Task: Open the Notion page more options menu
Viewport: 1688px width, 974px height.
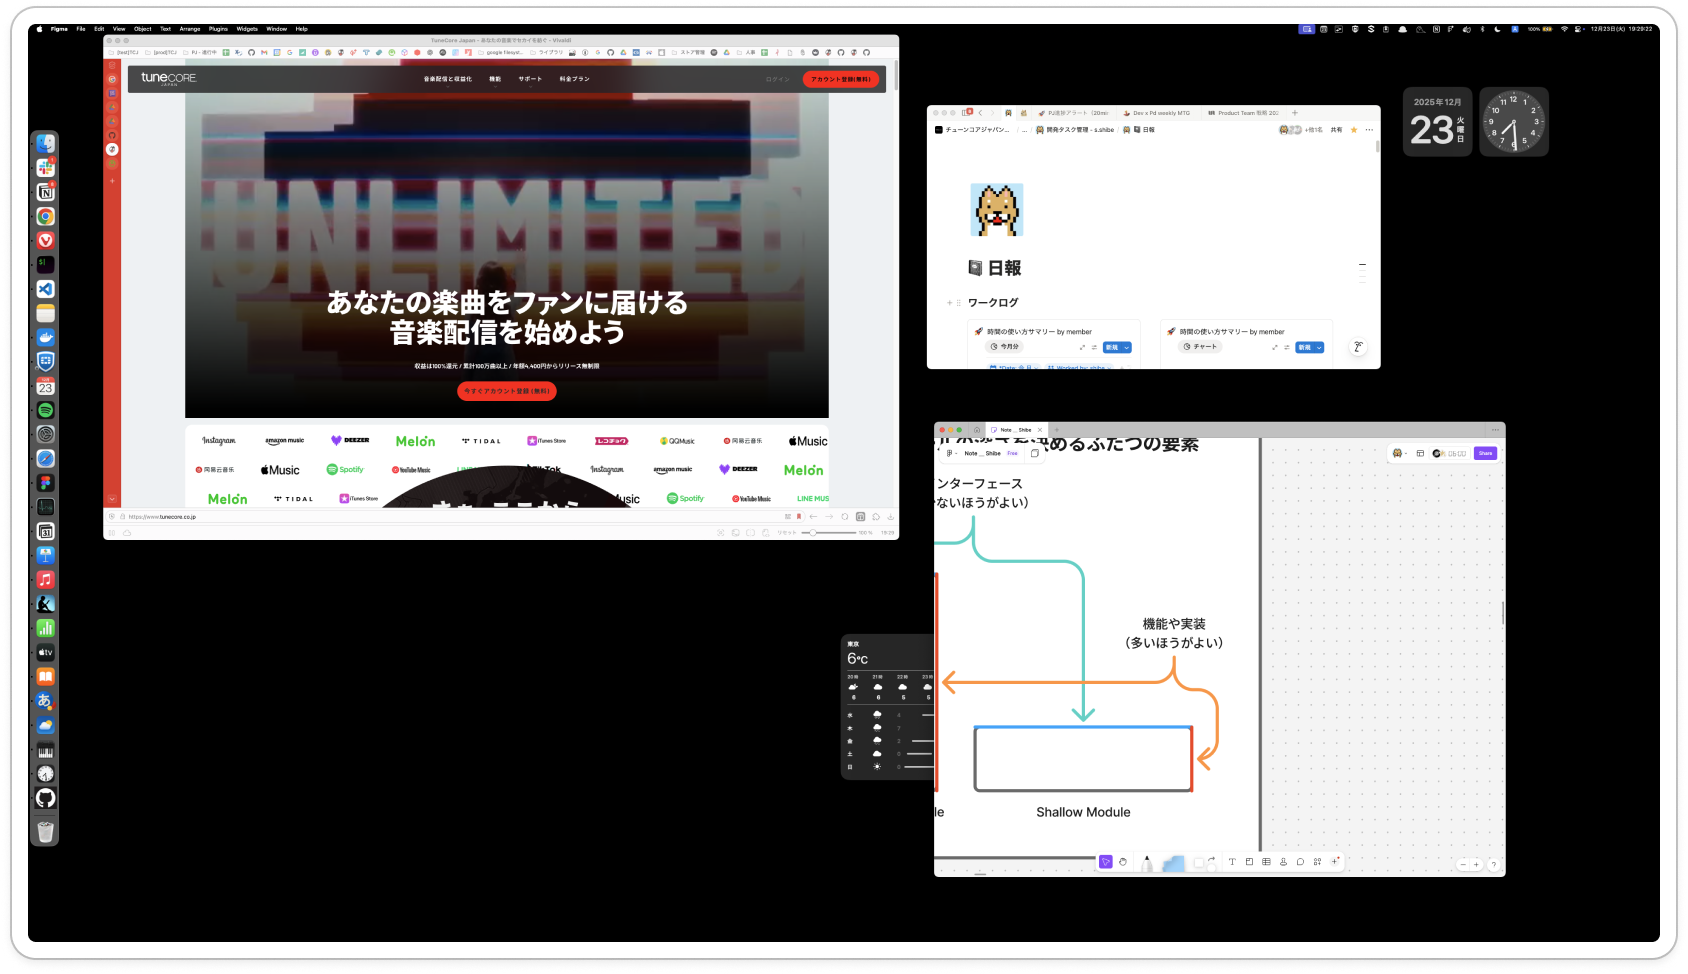Action: coord(1369,130)
